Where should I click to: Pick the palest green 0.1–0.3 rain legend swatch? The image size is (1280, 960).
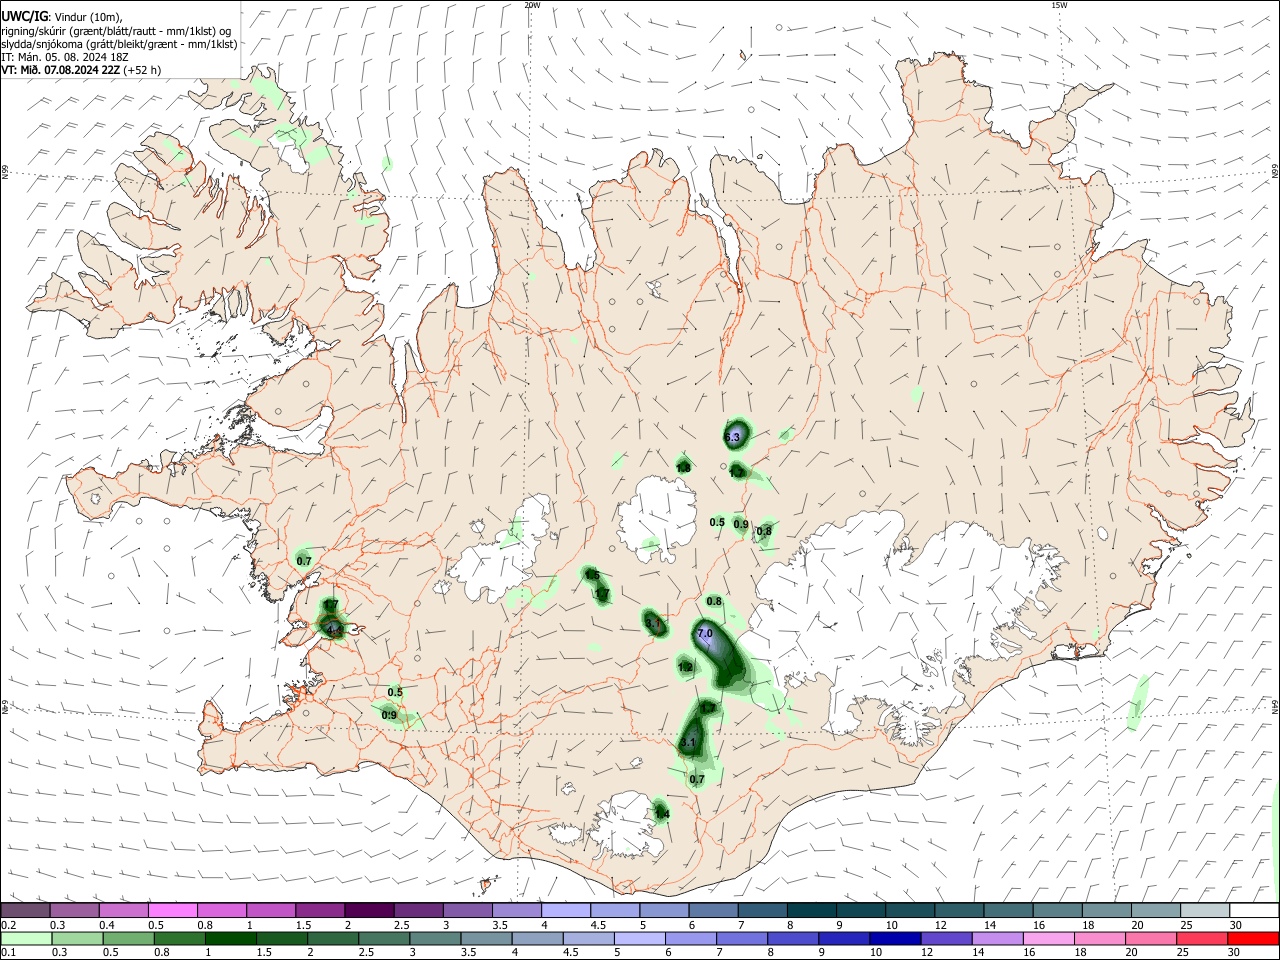coord(25,938)
